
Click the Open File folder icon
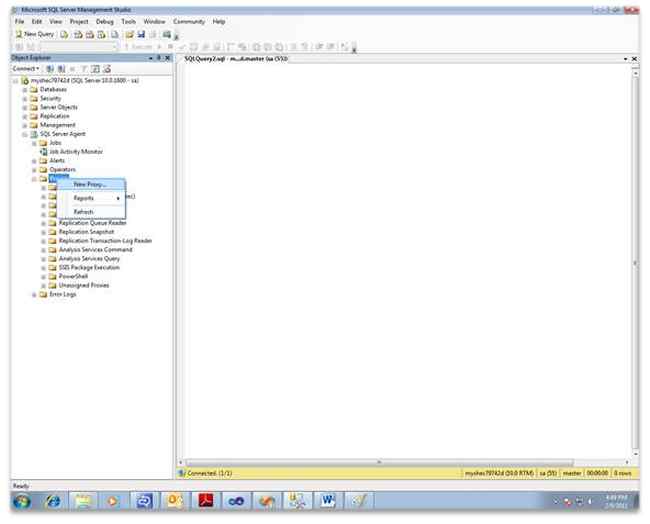click(x=130, y=34)
